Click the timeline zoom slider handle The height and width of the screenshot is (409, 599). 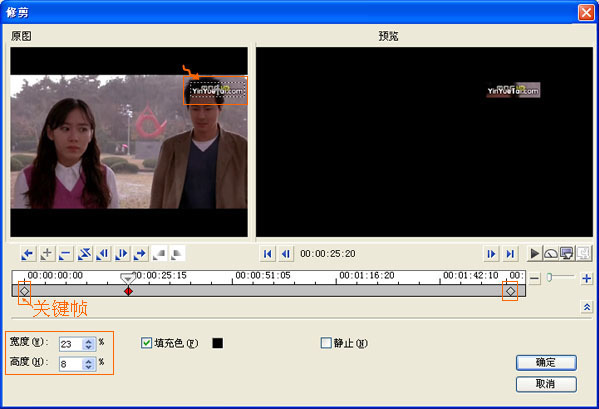[x=549, y=278]
